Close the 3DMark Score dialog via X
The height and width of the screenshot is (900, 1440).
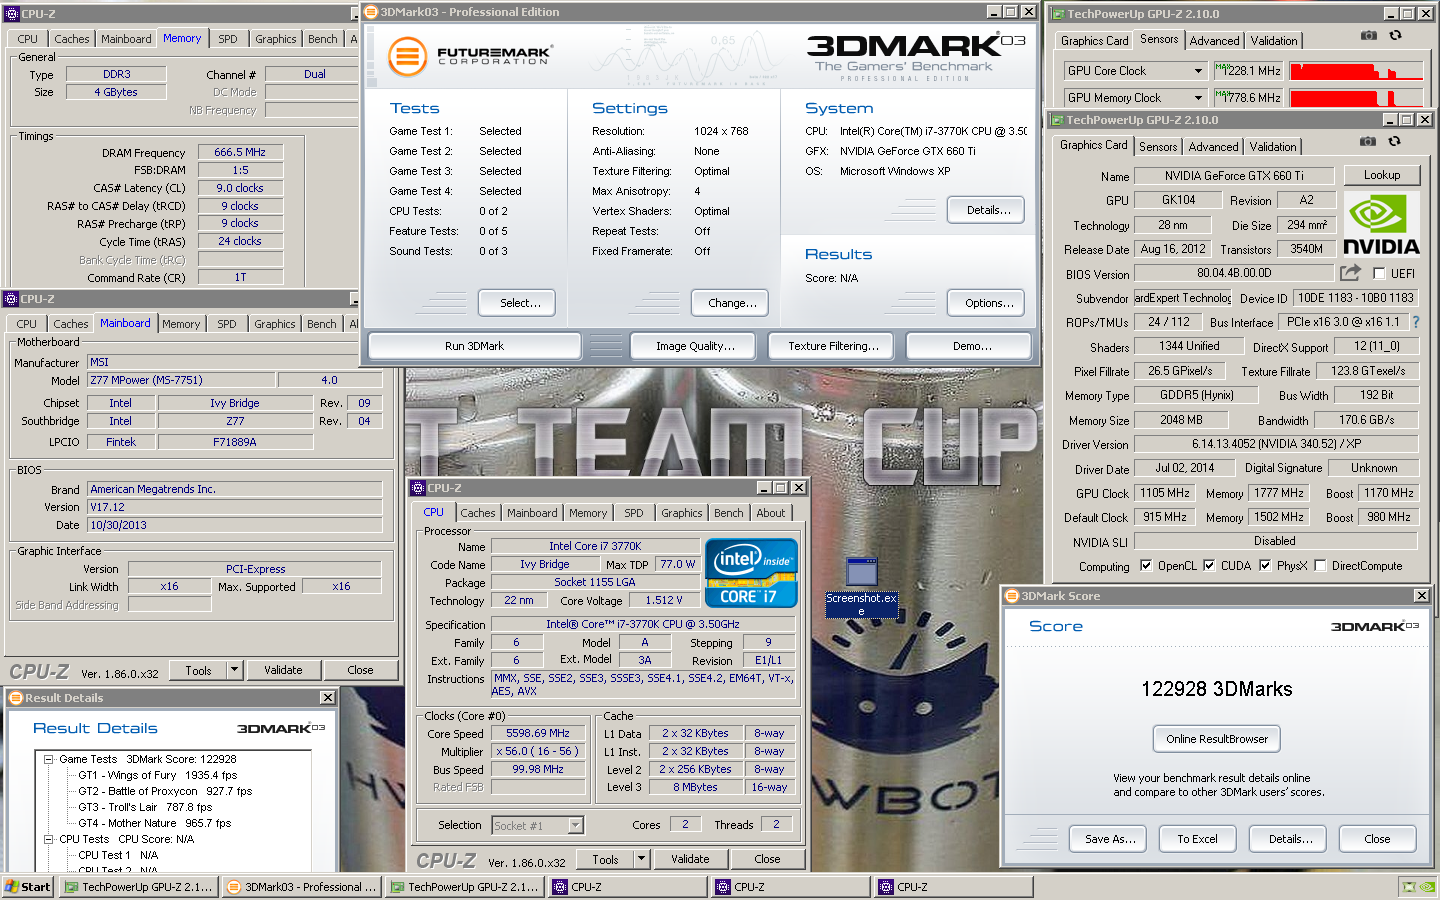(1422, 596)
